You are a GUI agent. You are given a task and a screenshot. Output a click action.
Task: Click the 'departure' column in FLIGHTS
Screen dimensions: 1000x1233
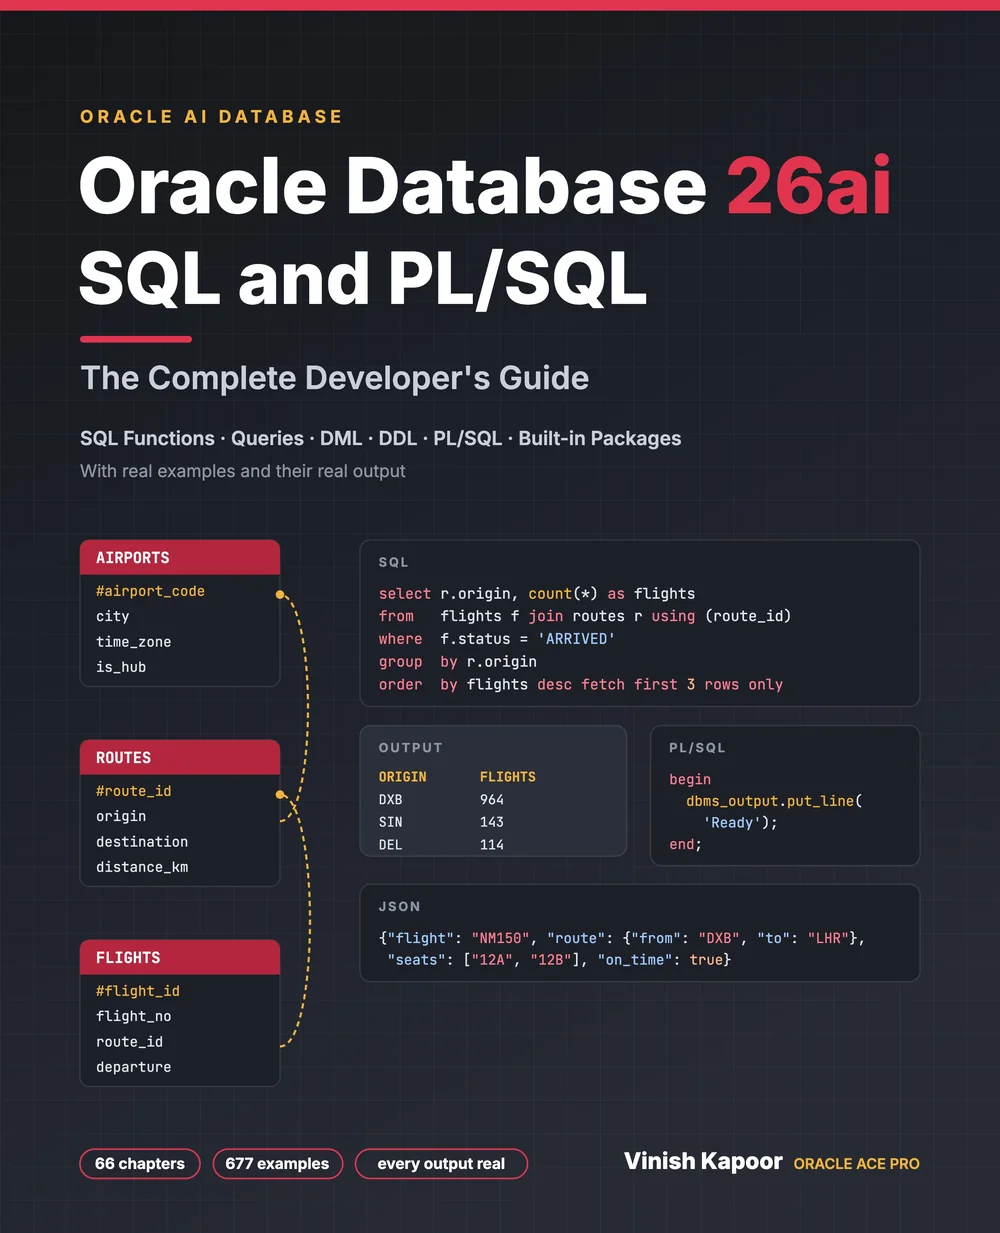coord(134,1067)
